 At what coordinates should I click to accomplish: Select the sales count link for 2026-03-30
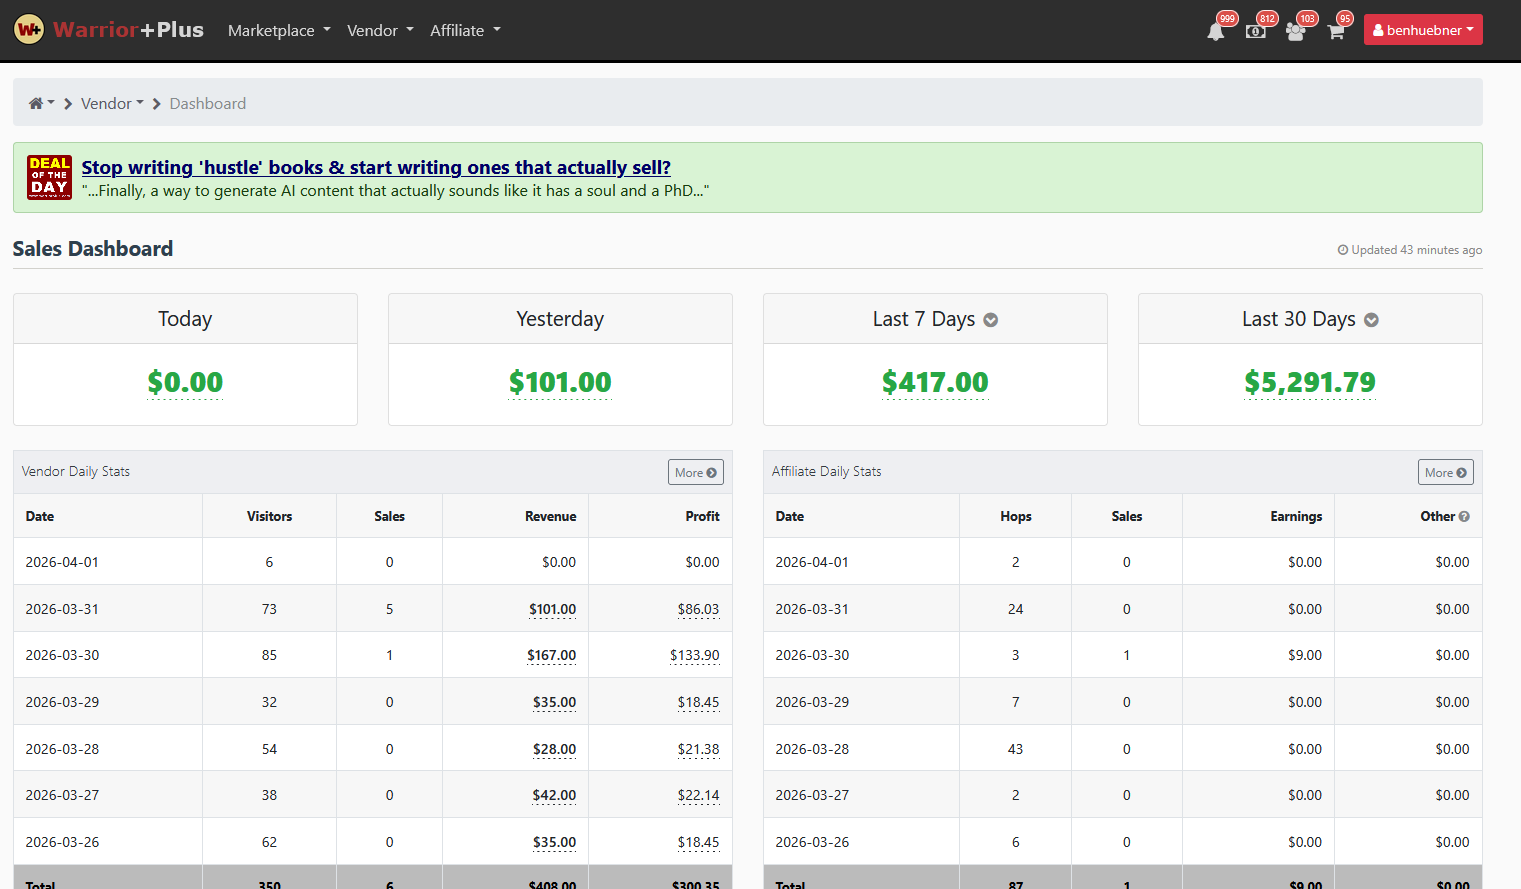point(389,654)
